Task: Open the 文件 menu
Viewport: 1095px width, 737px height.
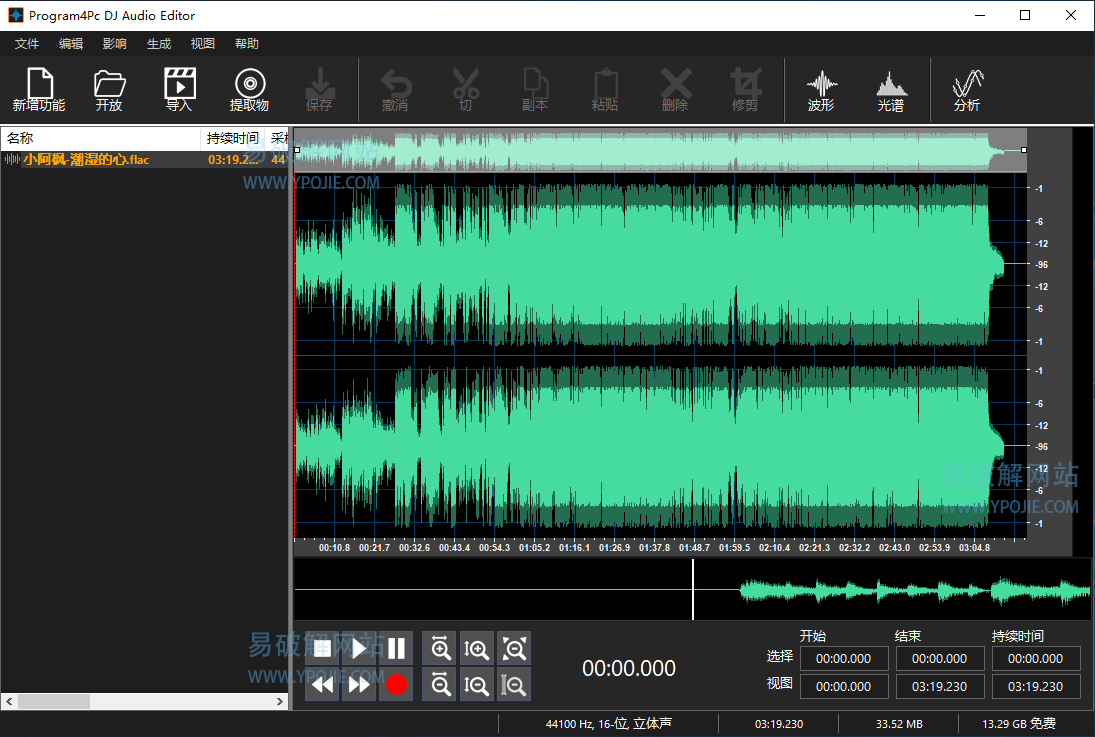Action: tap(27, 44)
